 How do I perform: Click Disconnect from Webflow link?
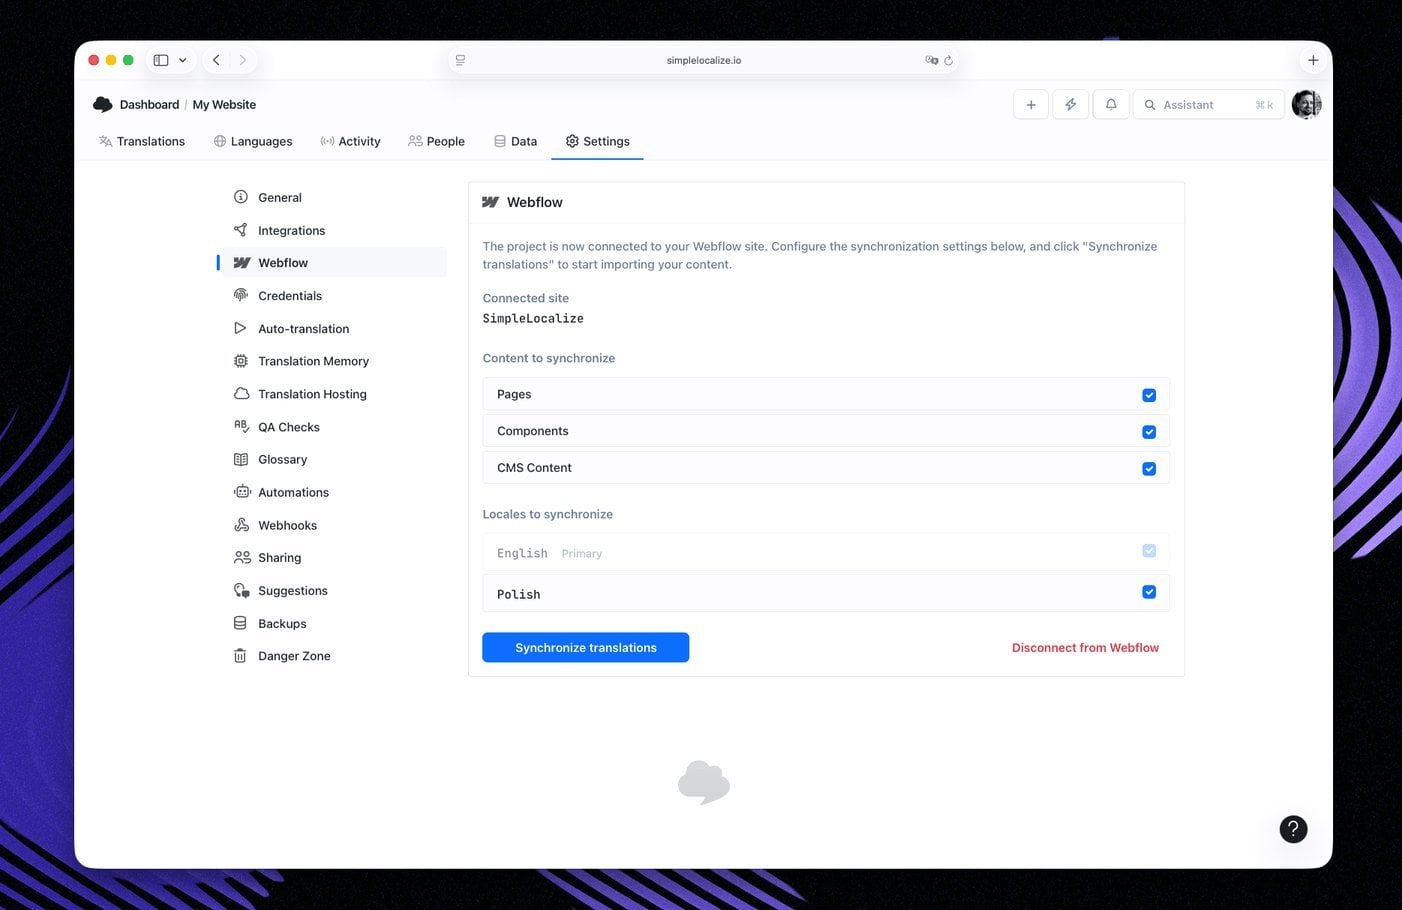point(1085,647)
